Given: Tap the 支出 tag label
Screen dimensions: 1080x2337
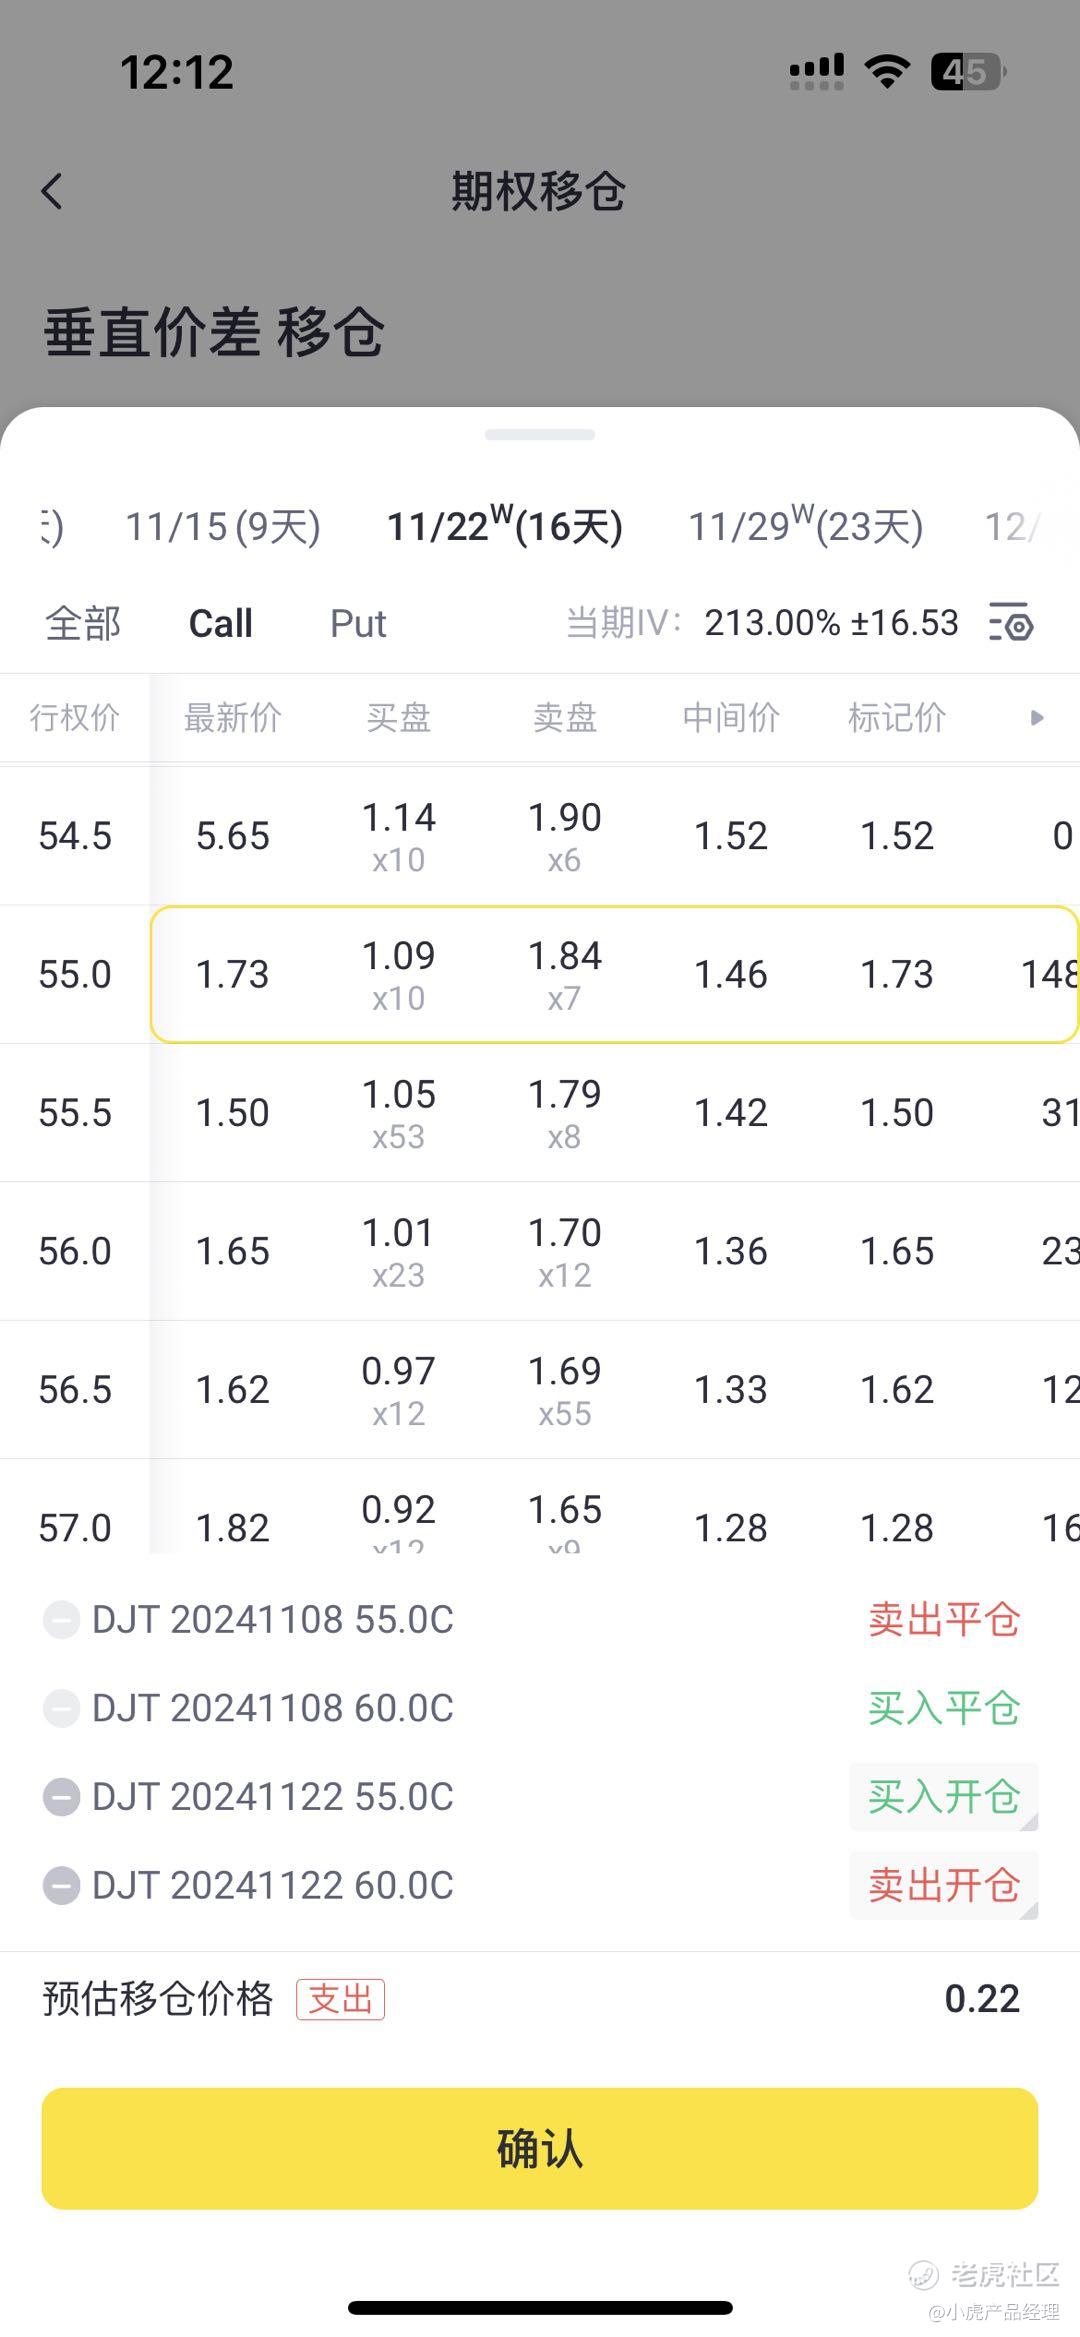Looking at the screenshot, I should pos(340,1999).
